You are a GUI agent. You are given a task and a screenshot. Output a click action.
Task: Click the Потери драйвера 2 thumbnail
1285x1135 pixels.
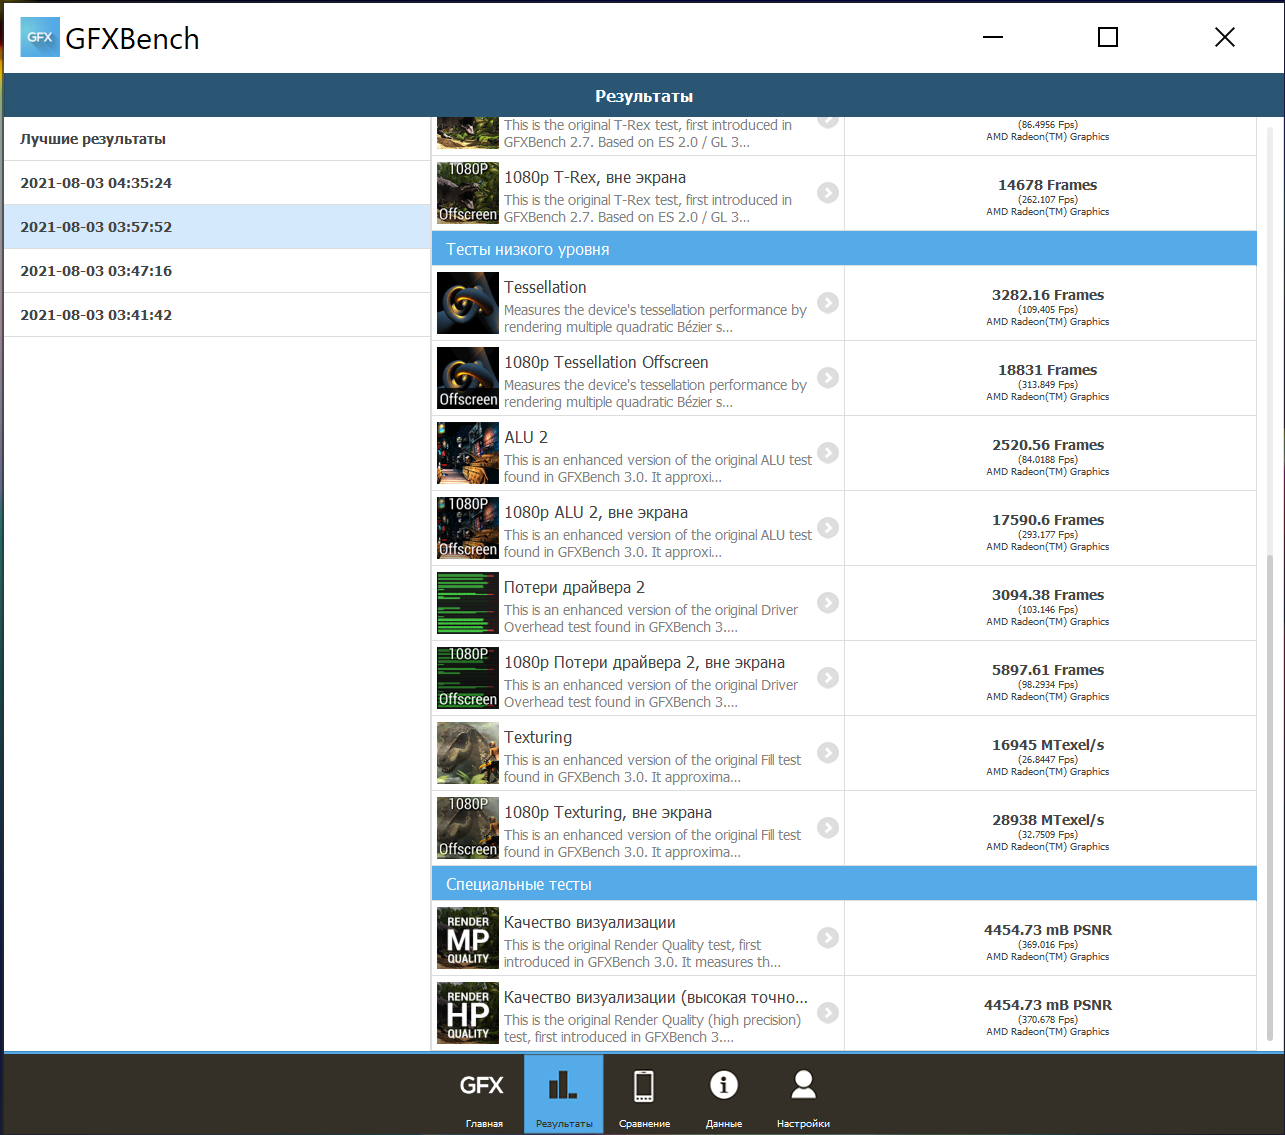(468, 603)
